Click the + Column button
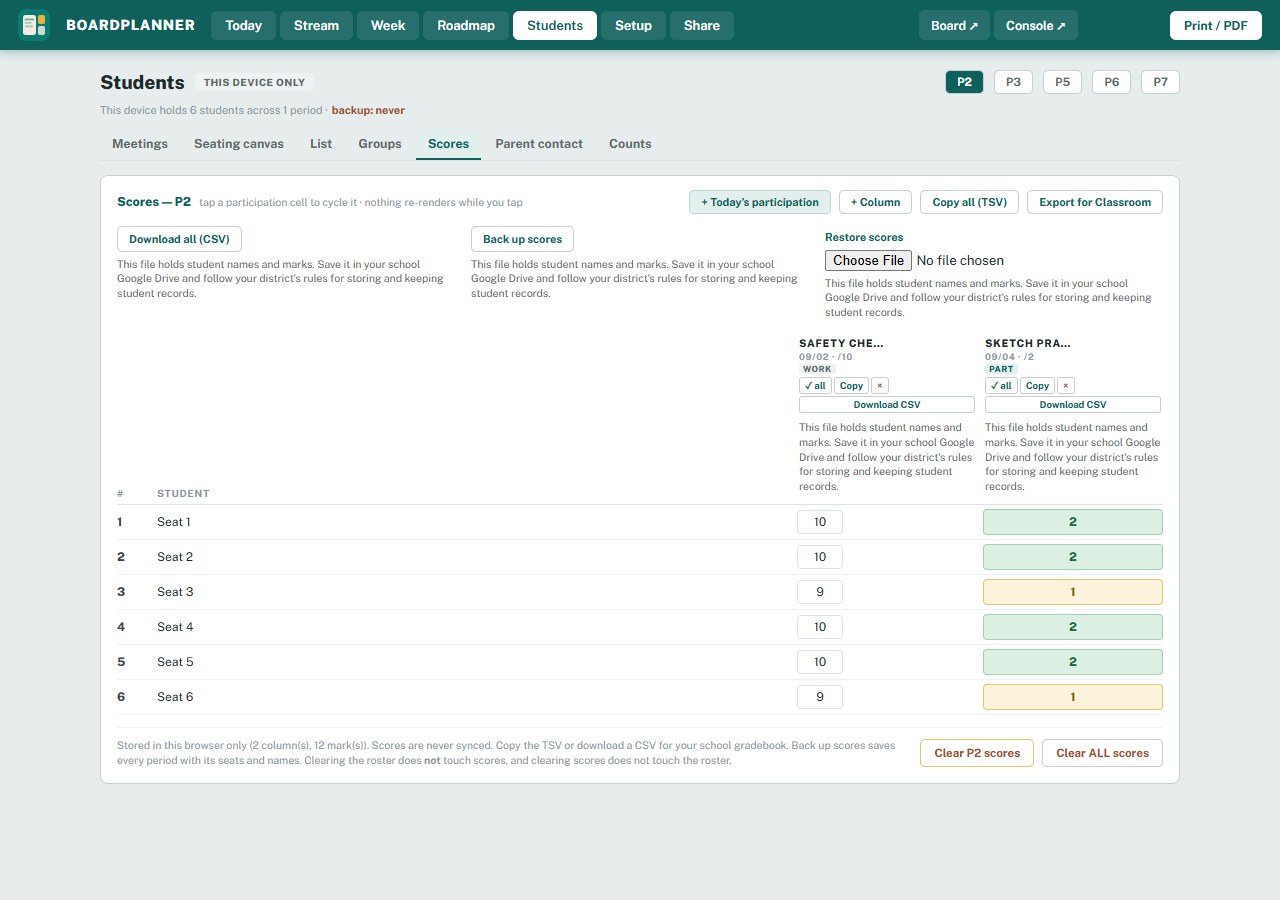1280x900 pixels. click(875, 202)
